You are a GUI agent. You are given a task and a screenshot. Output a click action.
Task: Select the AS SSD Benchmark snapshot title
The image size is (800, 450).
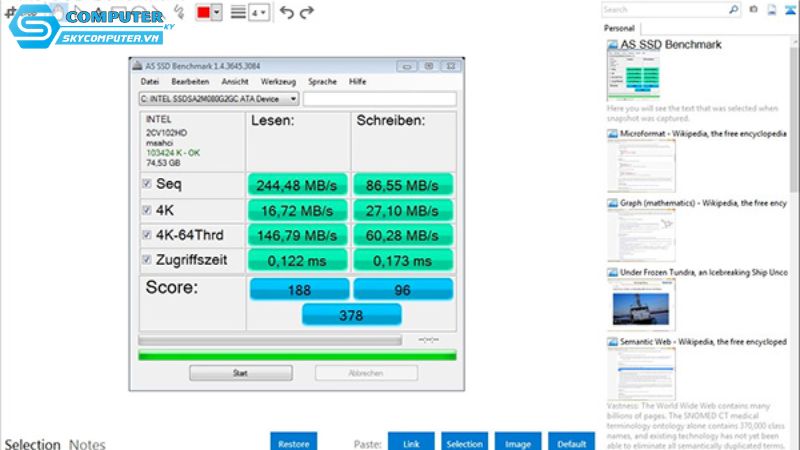(670, 44)
